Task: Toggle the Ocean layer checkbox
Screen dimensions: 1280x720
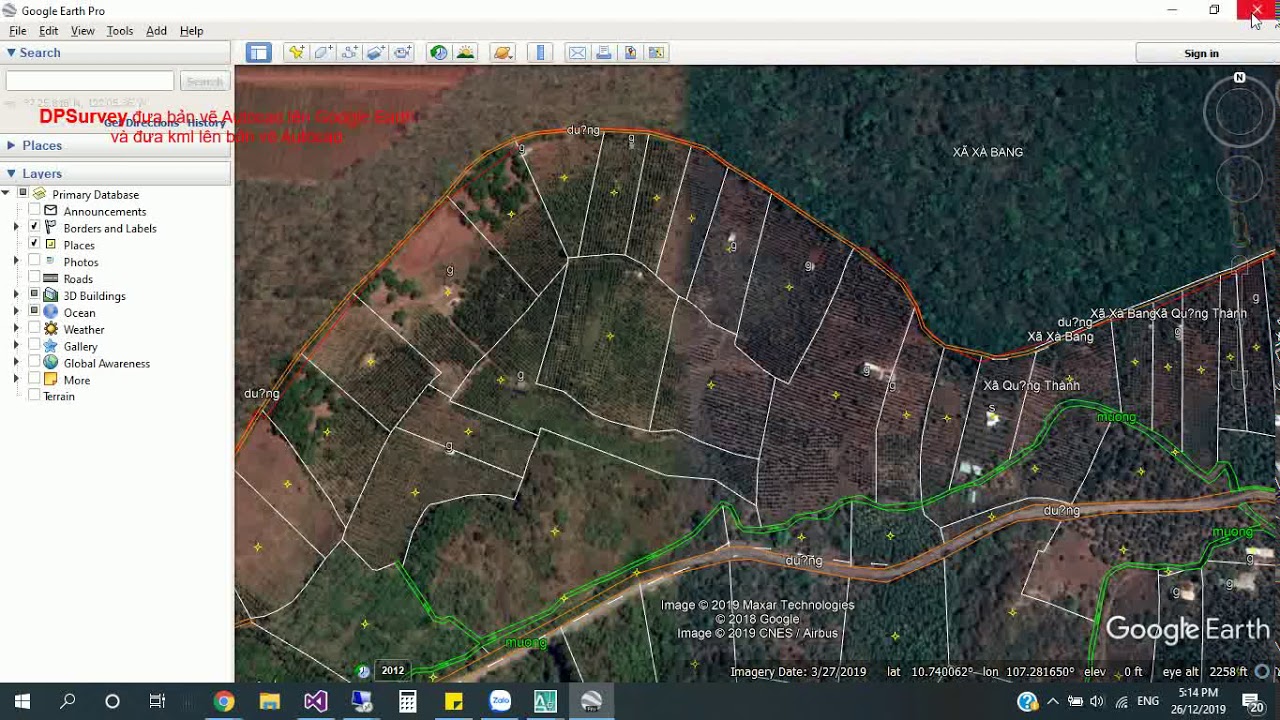Action: point(34,312)
